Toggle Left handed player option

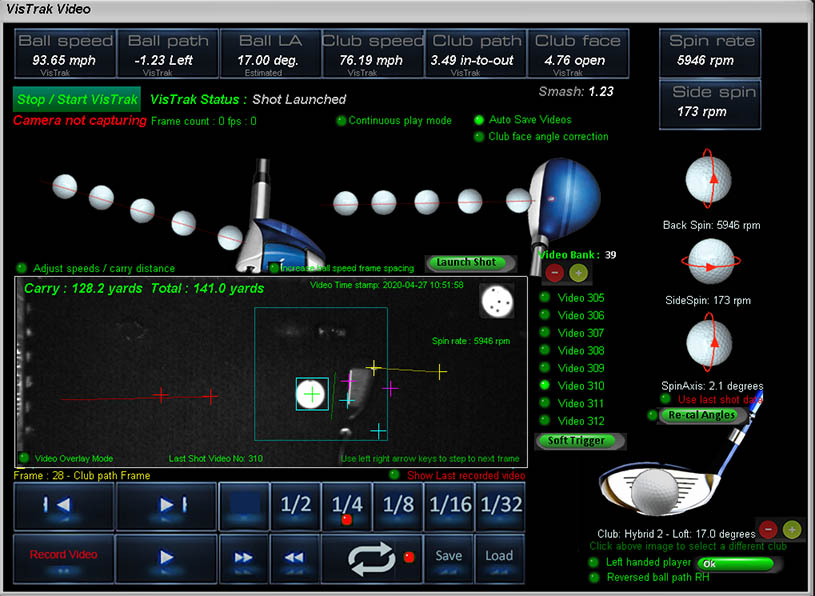click(x=593, y=562)
